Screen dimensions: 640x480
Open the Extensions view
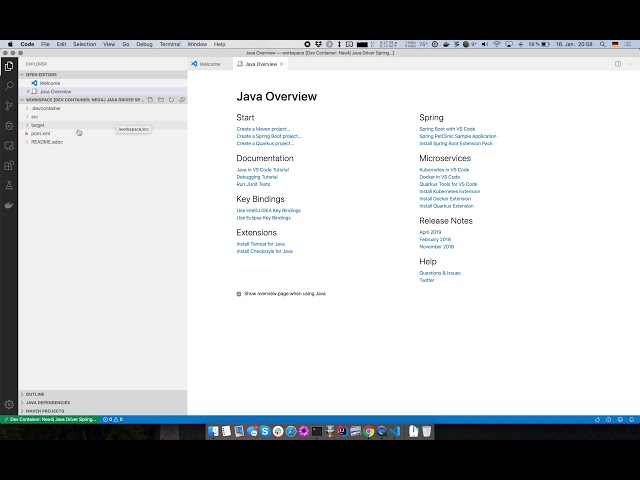click(9, 165)
